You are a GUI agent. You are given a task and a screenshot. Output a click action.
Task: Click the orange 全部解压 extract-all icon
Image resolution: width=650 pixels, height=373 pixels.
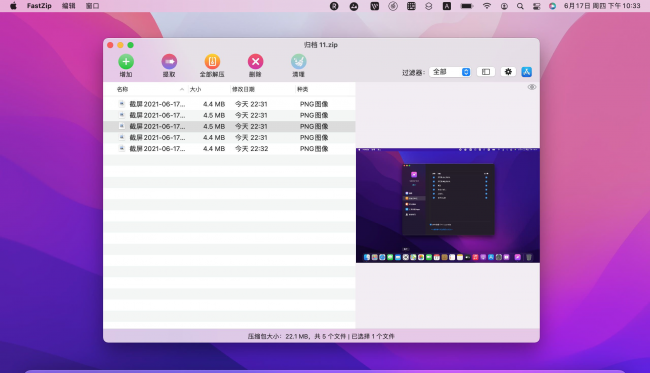point(212,62)
